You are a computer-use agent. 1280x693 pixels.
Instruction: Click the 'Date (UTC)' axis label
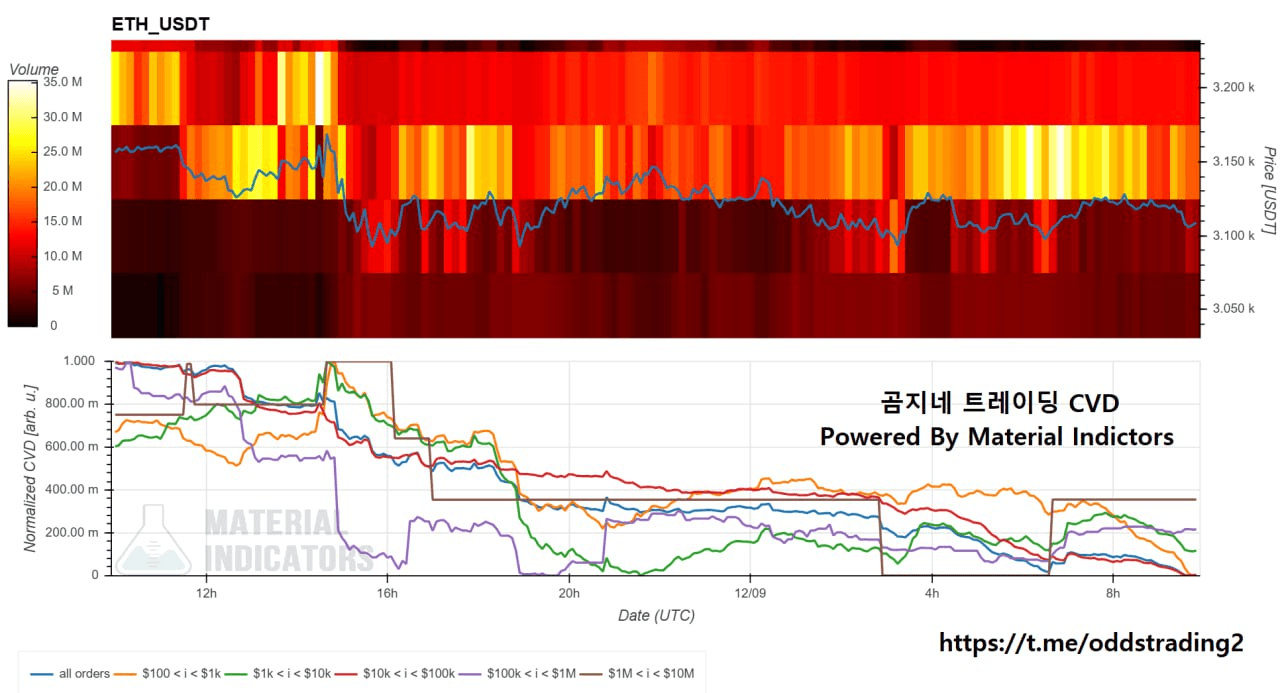click(655, 615)
